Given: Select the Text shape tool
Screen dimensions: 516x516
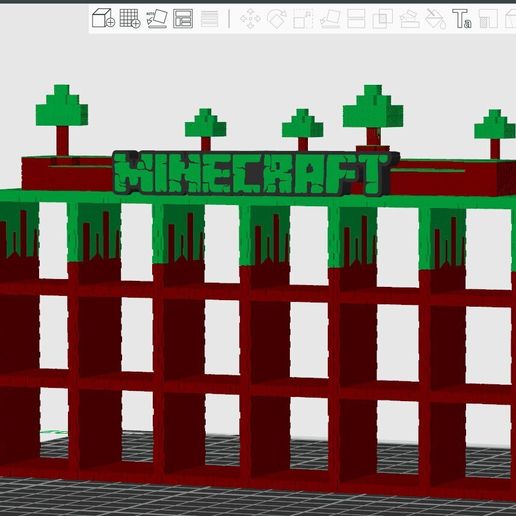Looking at the screenshot, I should pyautogui.click(x=462, y=19).
